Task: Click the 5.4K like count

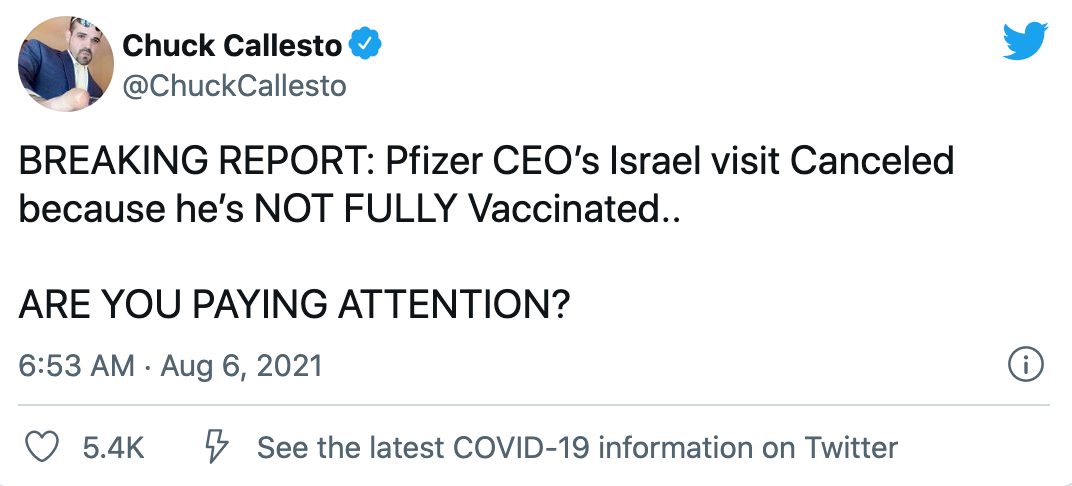Action: pyautogui.click(x=113, y=447)
